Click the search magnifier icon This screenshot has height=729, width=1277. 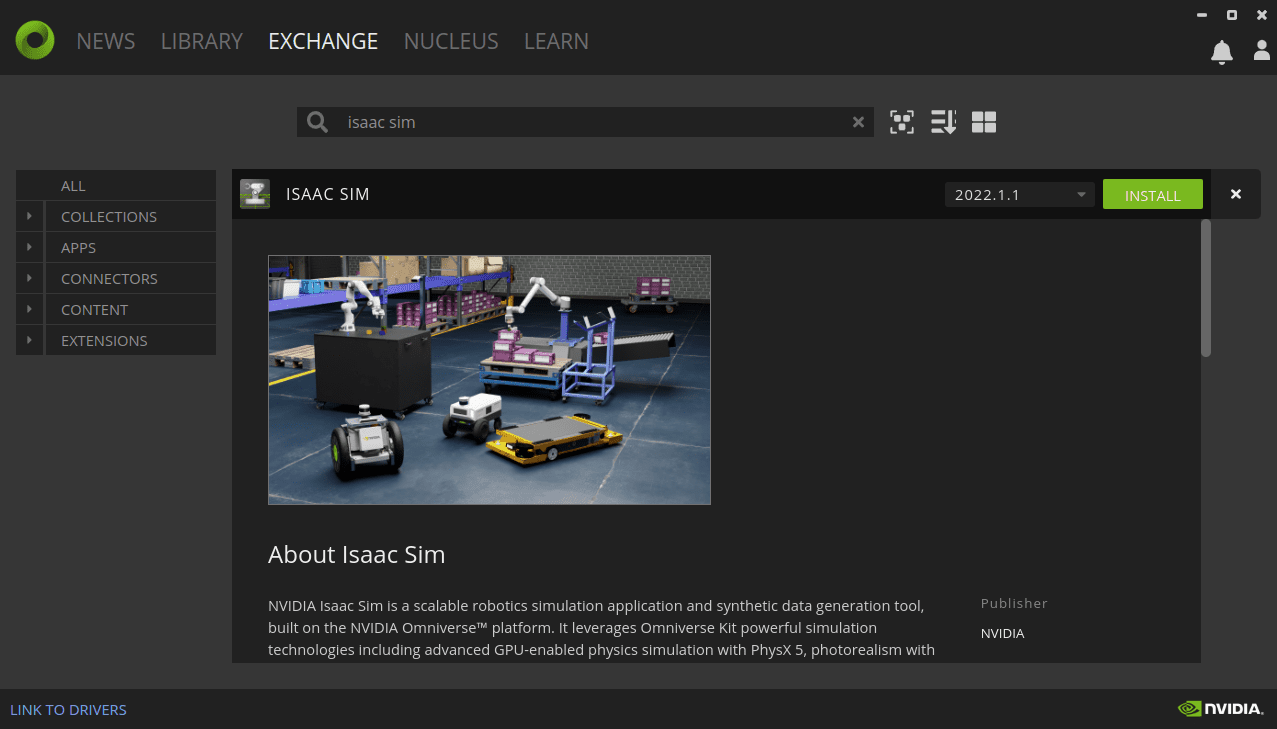pos(317,122)
